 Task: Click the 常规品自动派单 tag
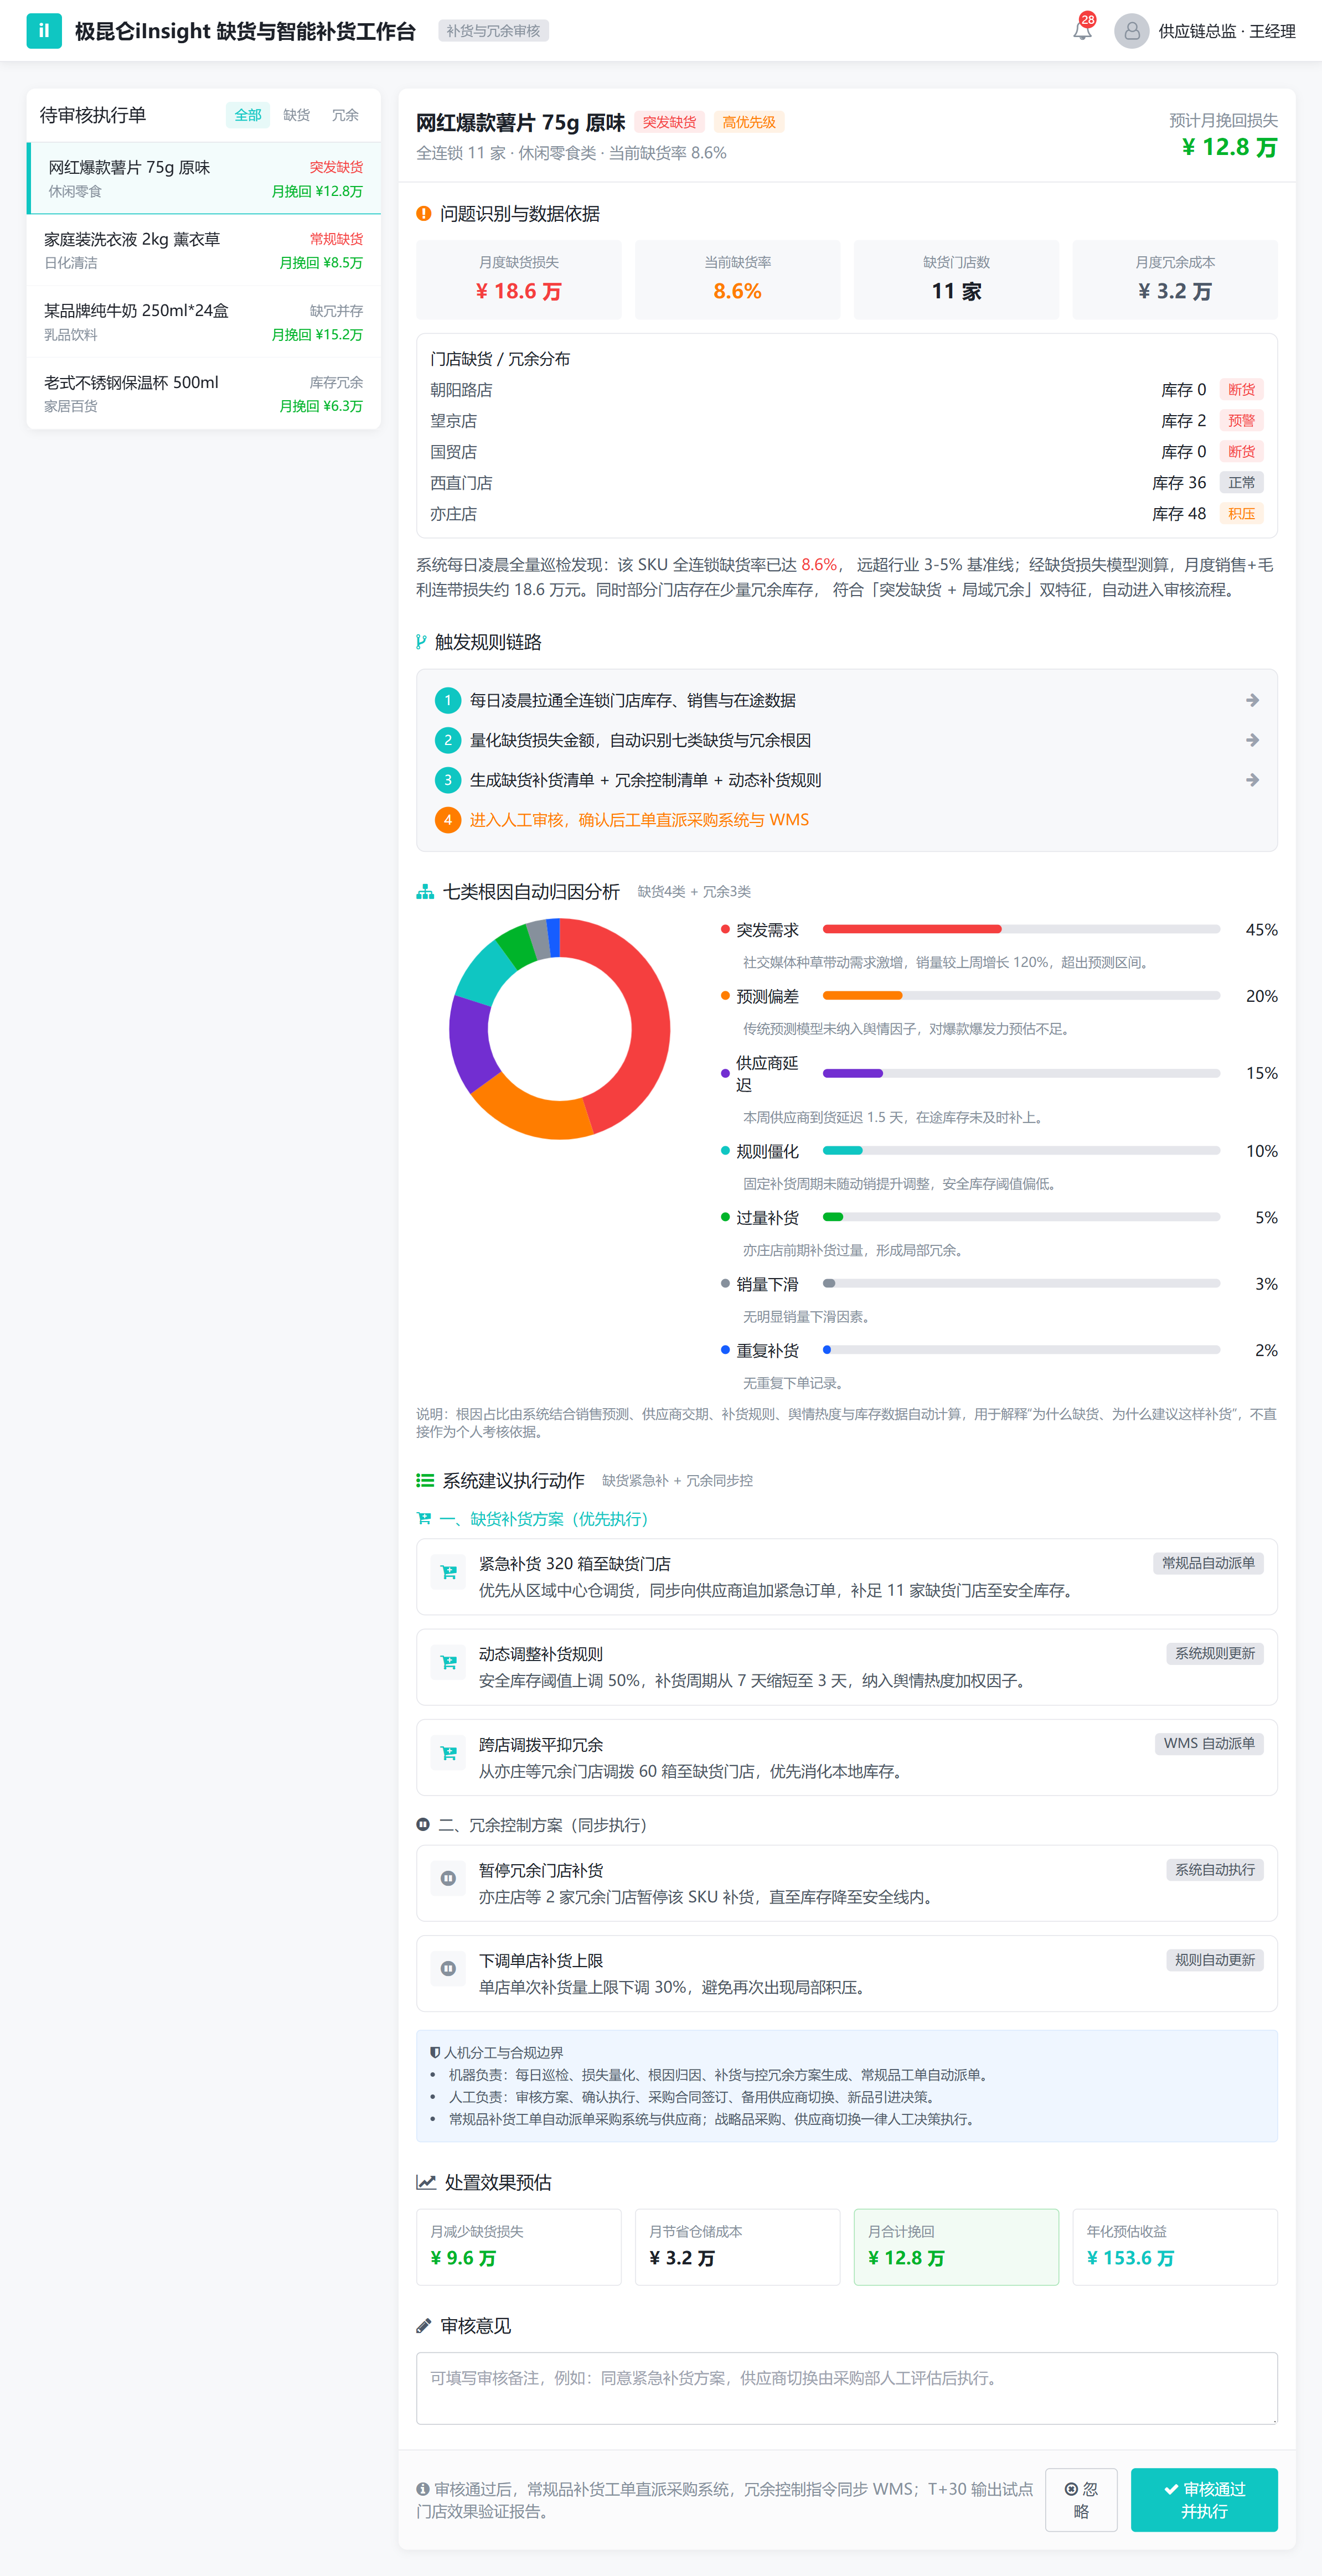pyautogui.click(x=1208, y=1563)
